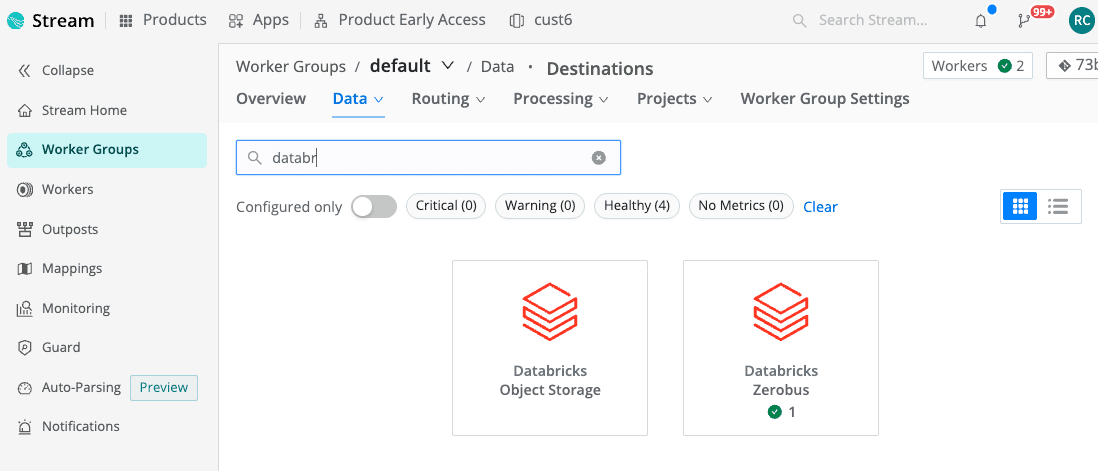1098x471 pixels.
Task: Open Worker Groups in sidebar
Action: [107, 149]
